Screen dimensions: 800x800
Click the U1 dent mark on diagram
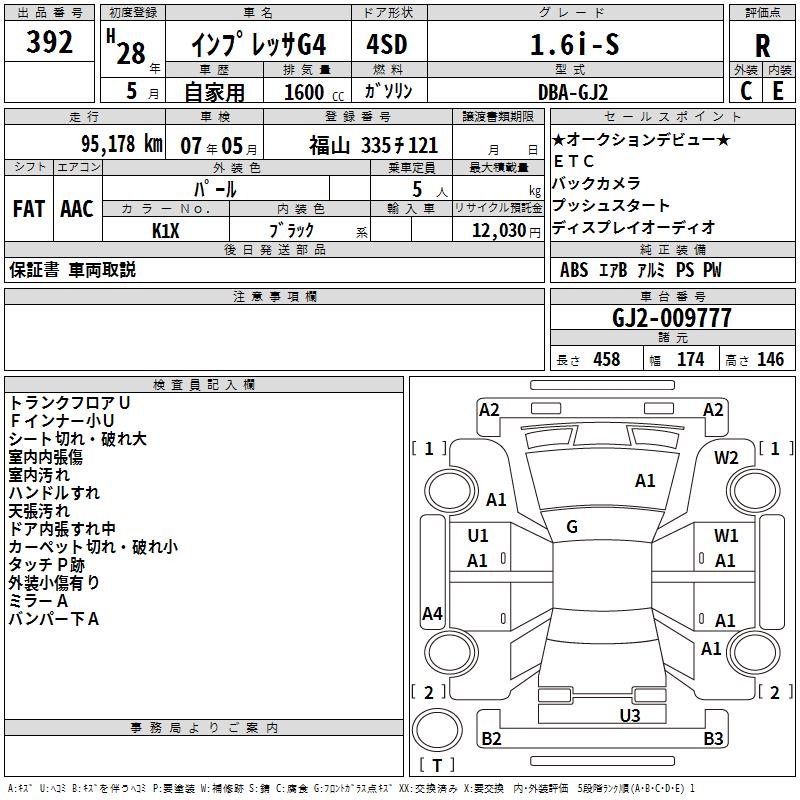(x=478, y=535)
